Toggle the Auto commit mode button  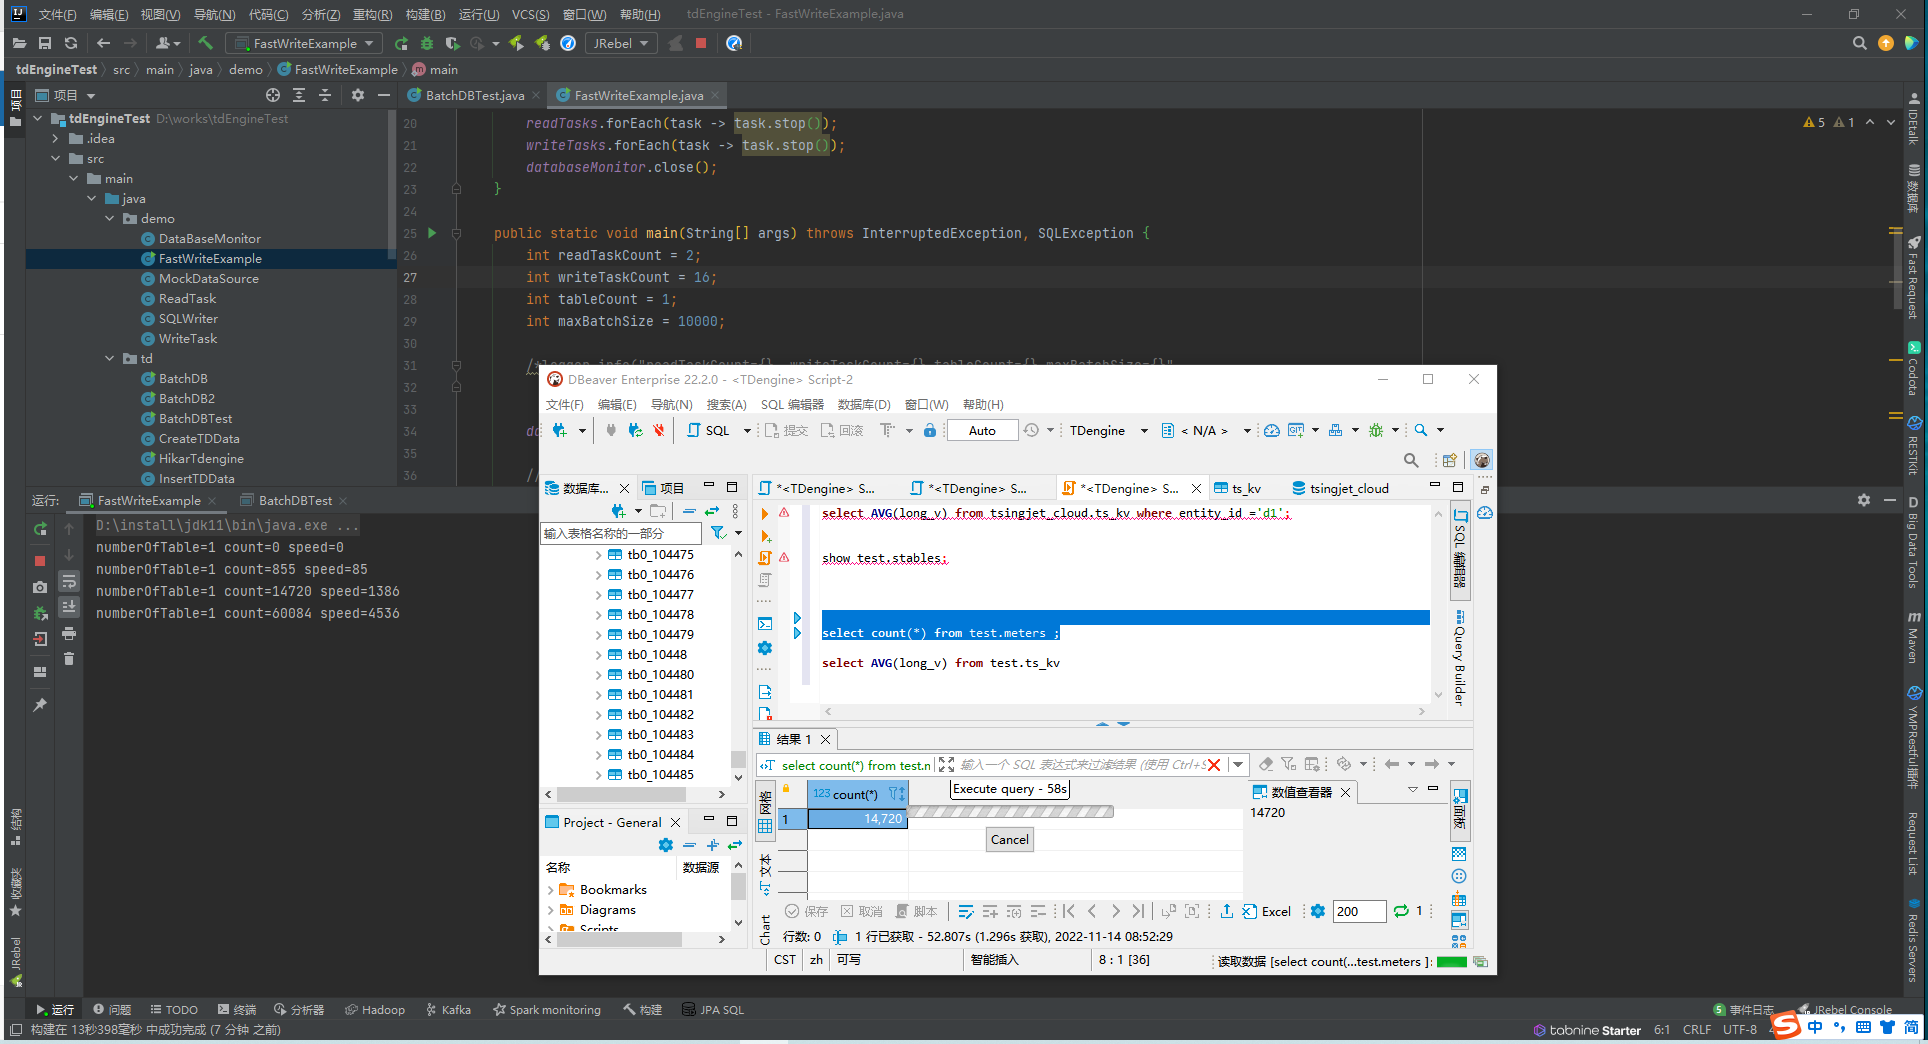pos(981,430)
